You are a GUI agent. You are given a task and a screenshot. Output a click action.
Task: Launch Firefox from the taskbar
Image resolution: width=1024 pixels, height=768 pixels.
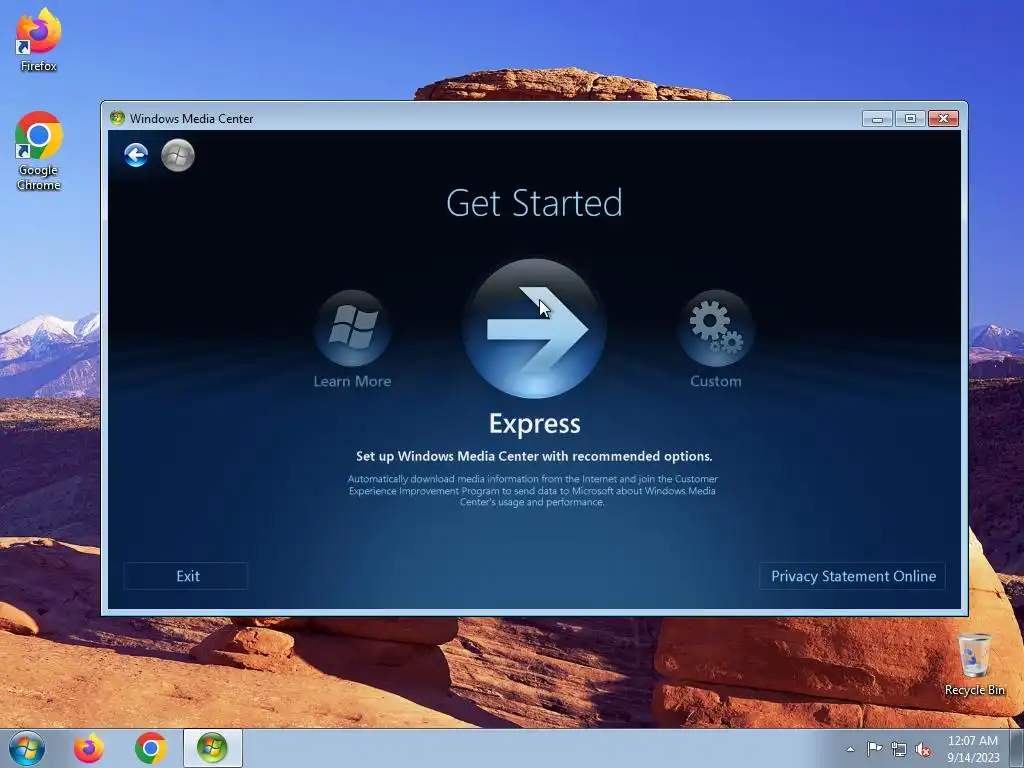pos(89,748)
